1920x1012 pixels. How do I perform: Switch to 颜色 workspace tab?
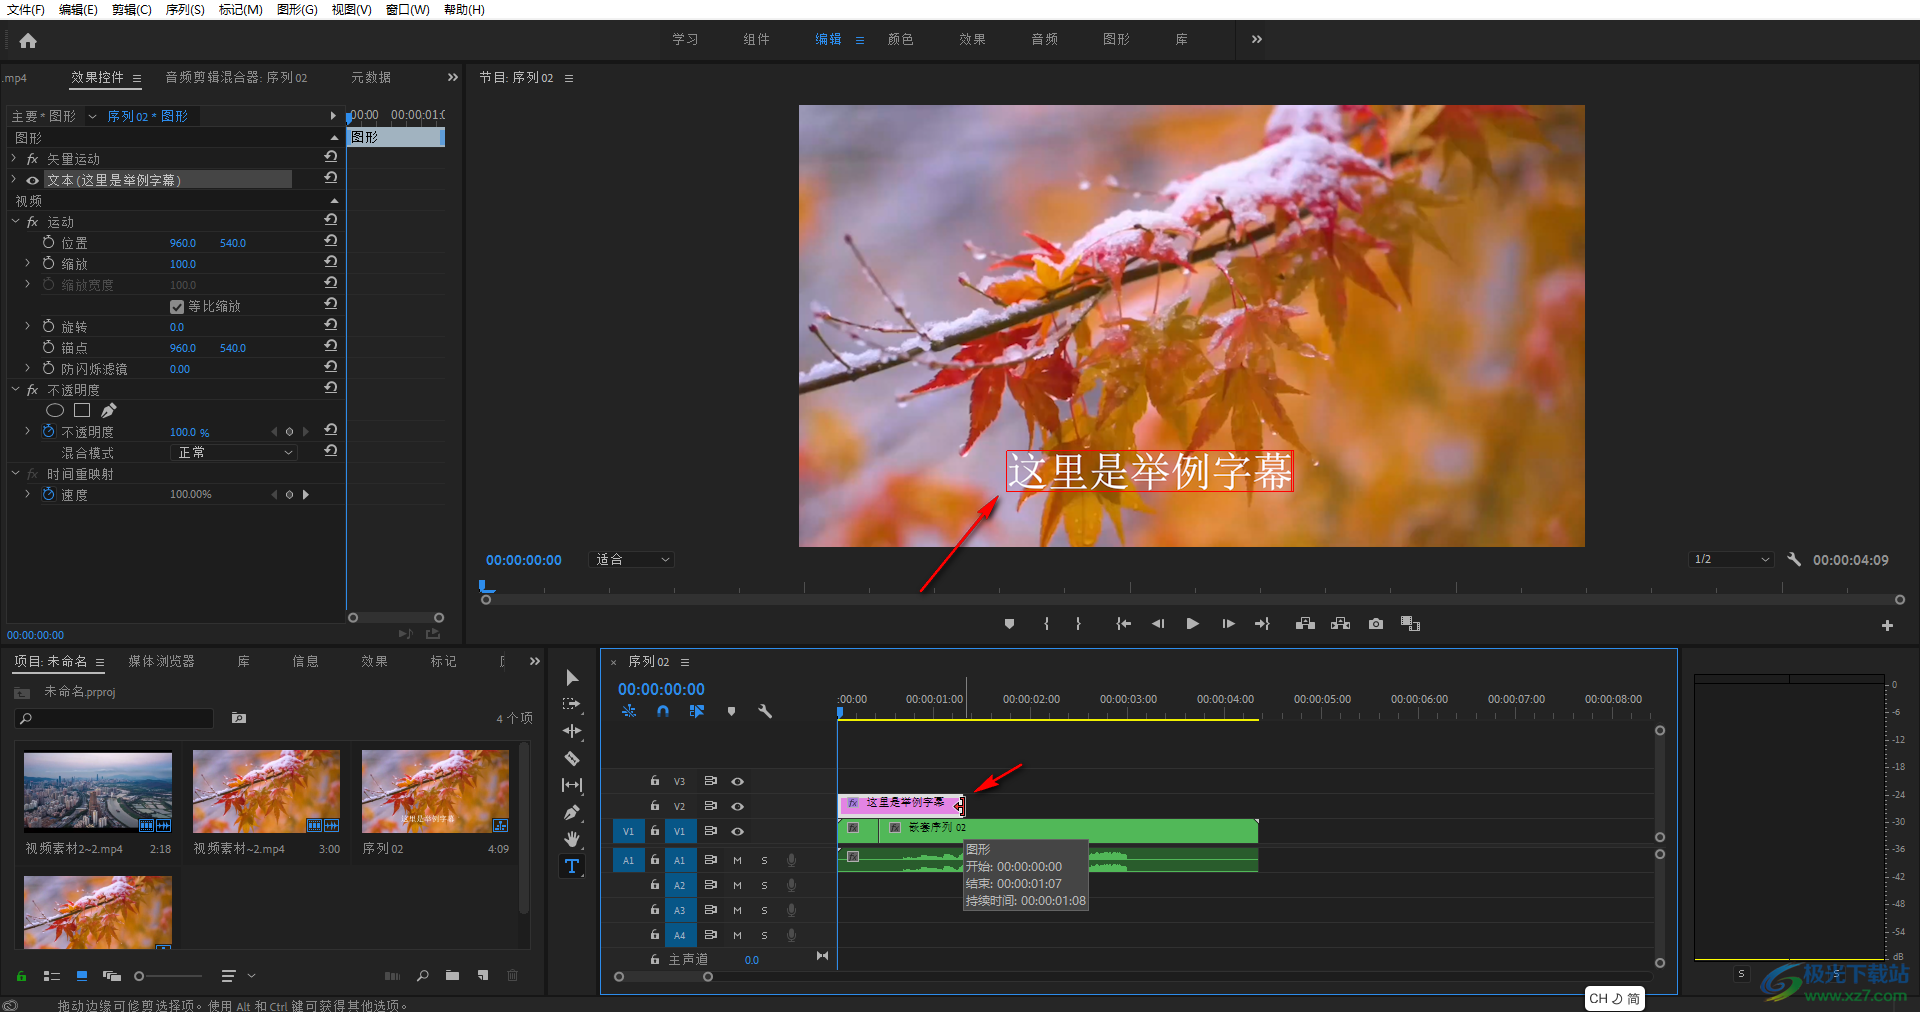pyautogui.click(x=900, y=40)
